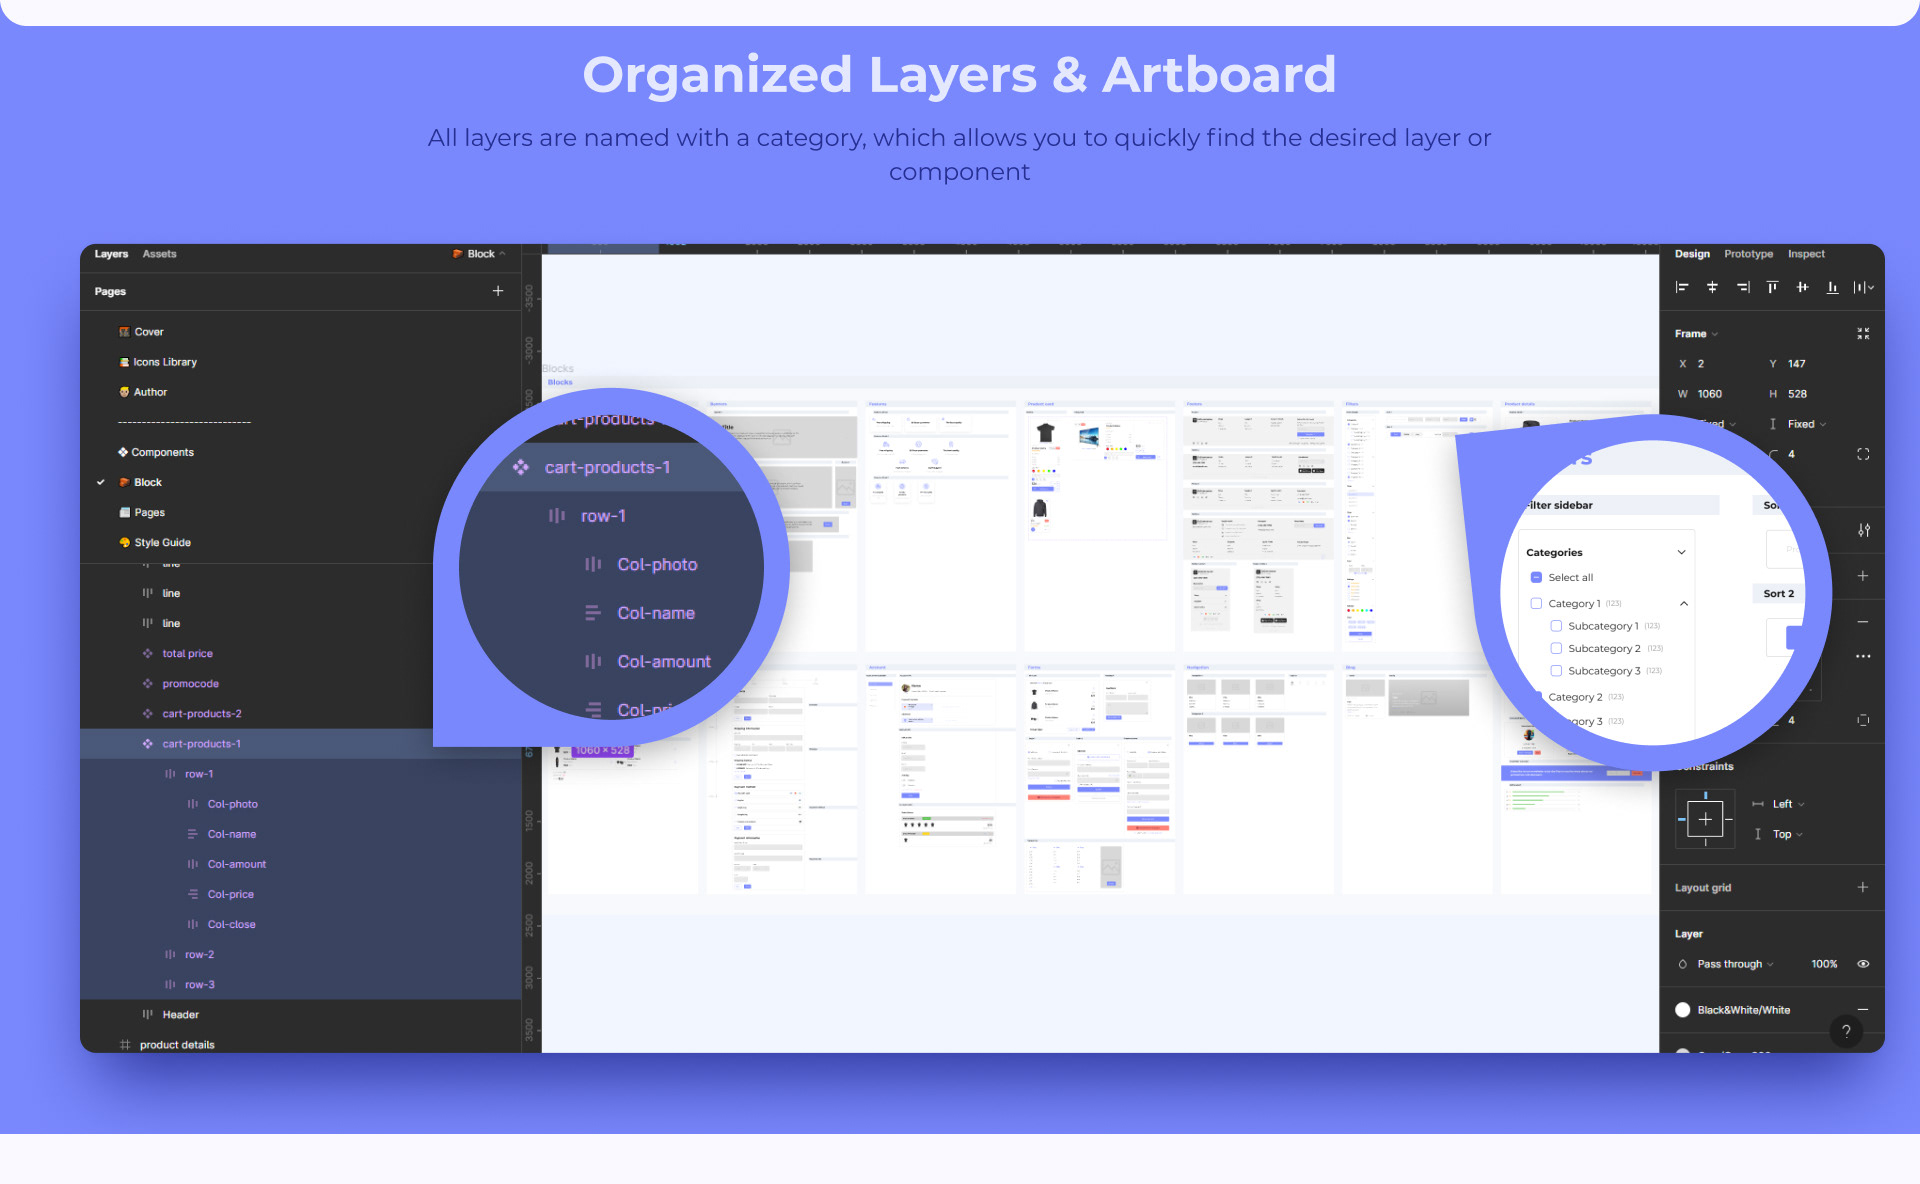The image size is (1920, 1184).
Task: Click the align bottom icon
Action: pos(1832,287)
